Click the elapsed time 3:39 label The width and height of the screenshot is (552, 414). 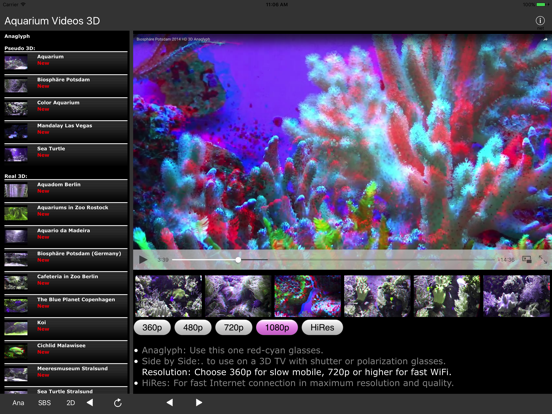tap(163, 260)
